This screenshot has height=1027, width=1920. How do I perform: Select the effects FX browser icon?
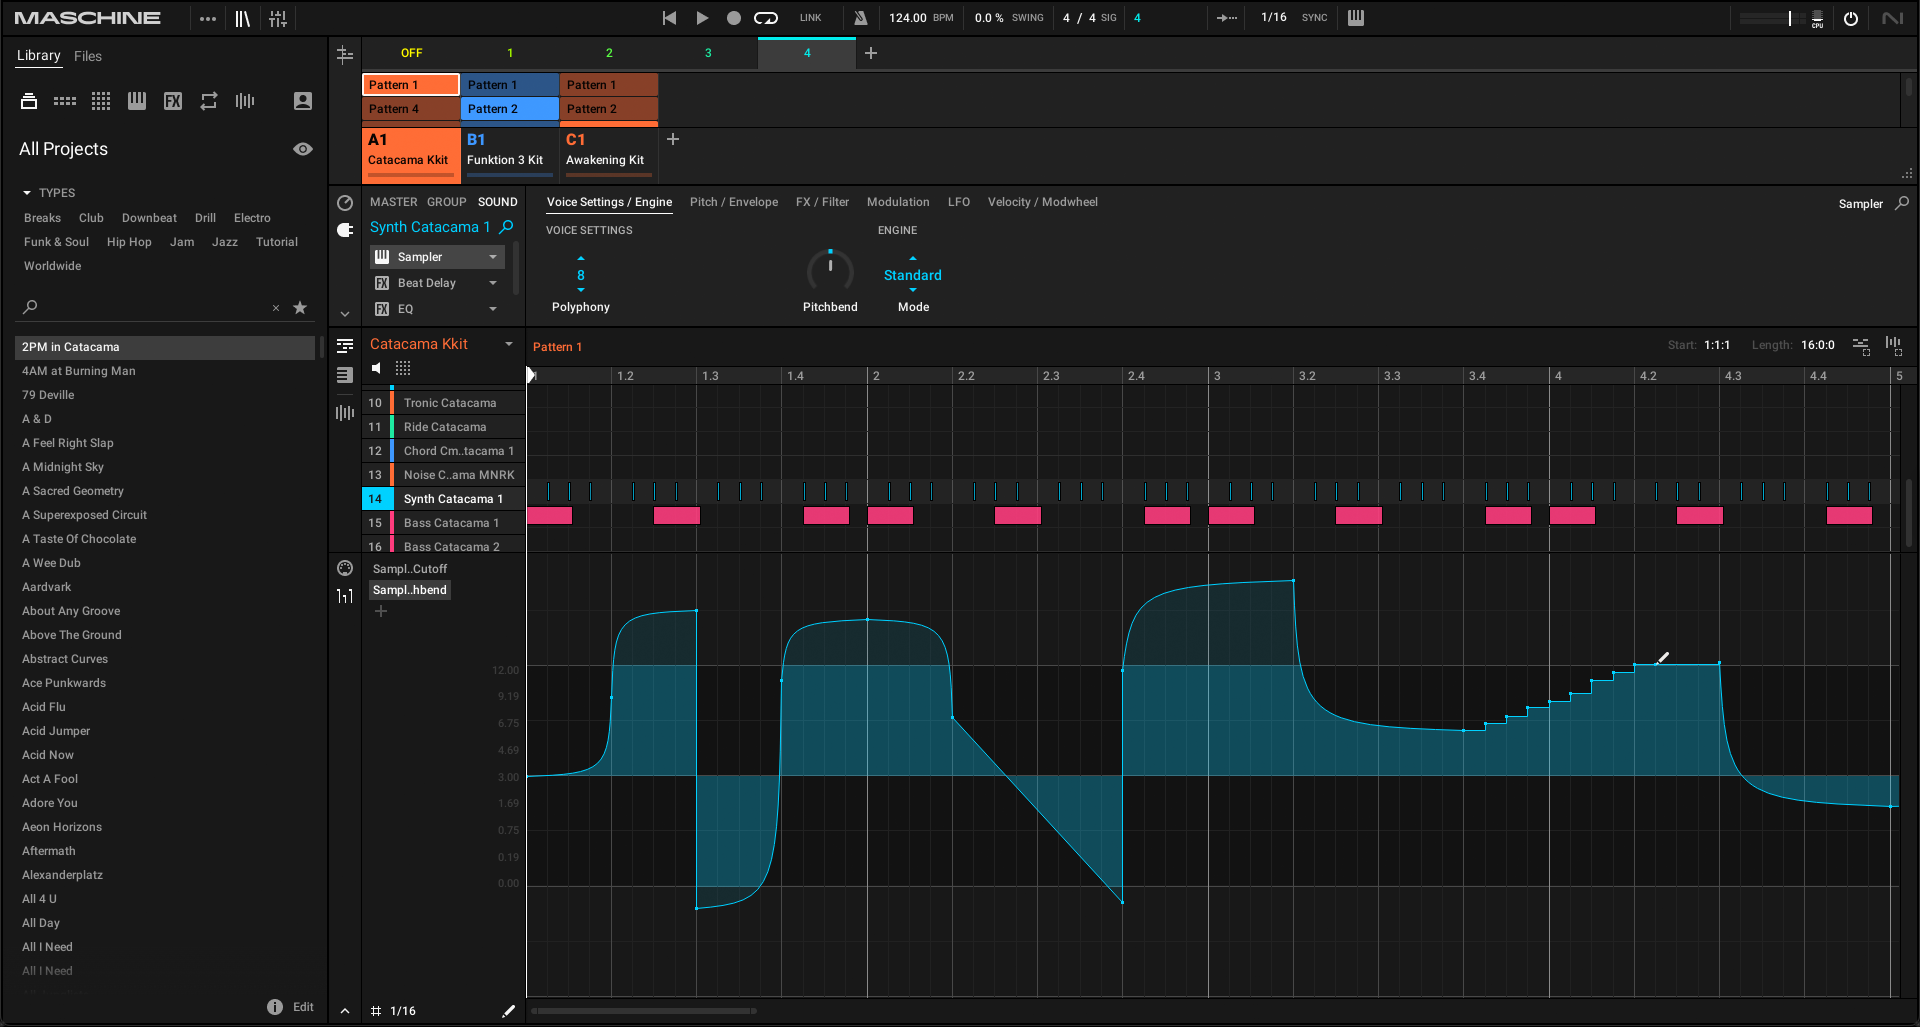point(173,101)
